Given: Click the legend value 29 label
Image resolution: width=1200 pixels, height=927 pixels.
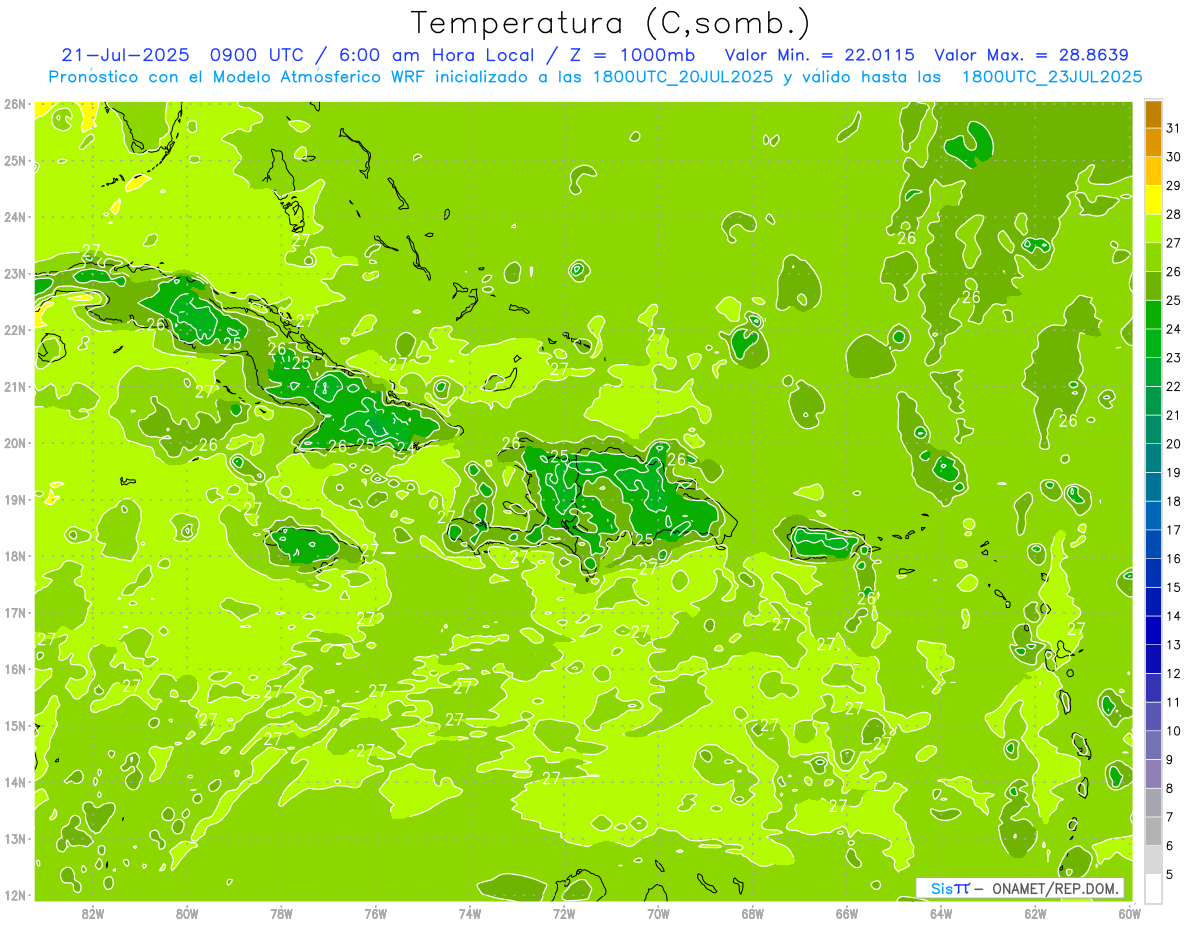Looking at the screenshot, I should (x=1174, y=185).
